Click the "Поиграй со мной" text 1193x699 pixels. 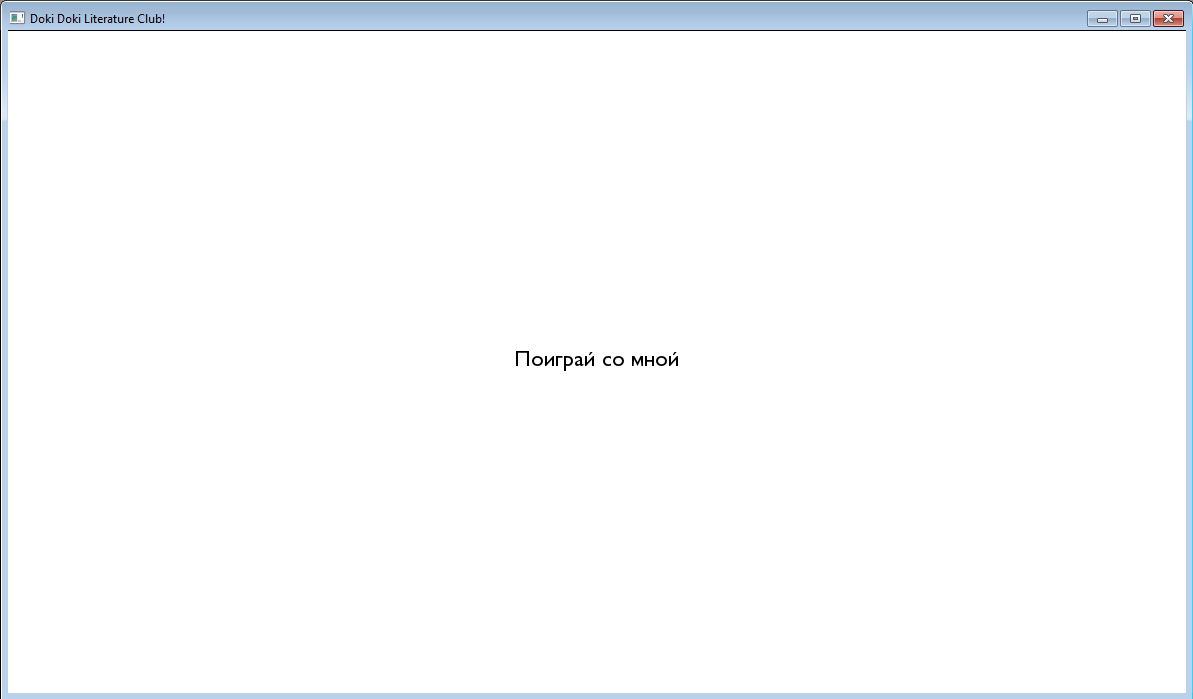(596, 360)
